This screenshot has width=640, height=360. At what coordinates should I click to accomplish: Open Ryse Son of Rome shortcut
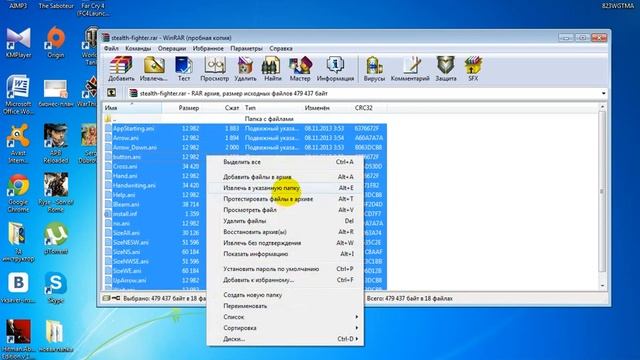(56, 193)
